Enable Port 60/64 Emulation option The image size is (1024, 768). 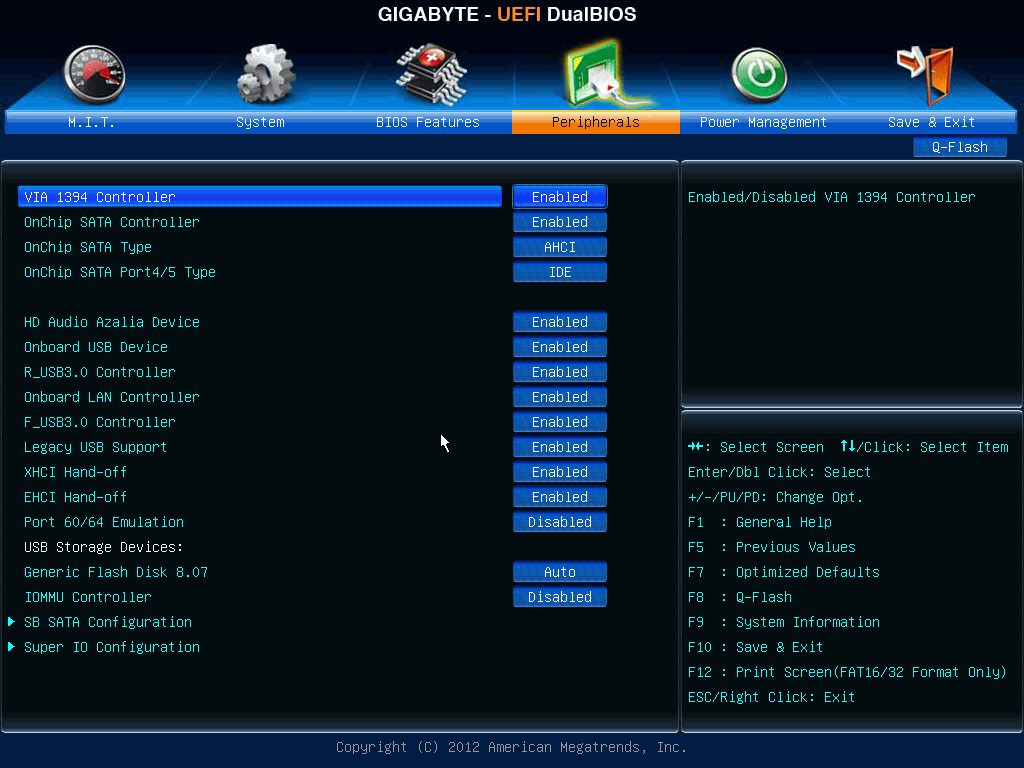tap(560, 522)
